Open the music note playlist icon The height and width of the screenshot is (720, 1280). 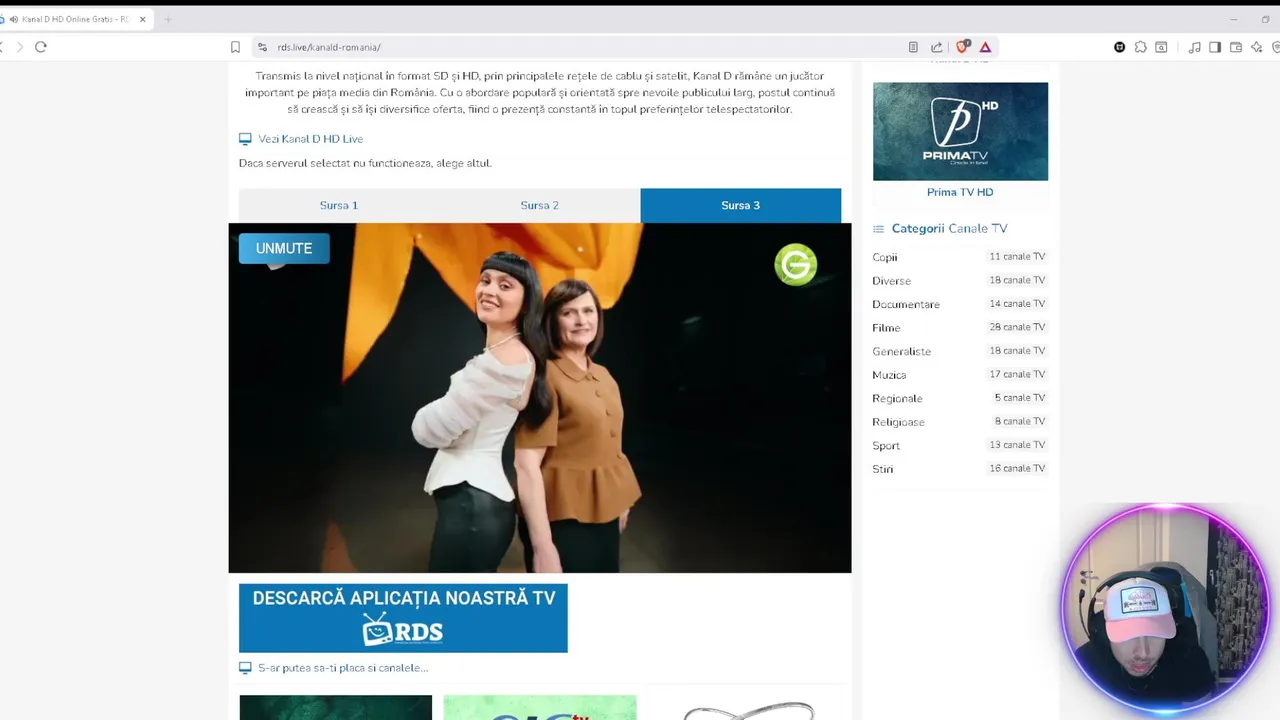click(x=1194, y=47)
